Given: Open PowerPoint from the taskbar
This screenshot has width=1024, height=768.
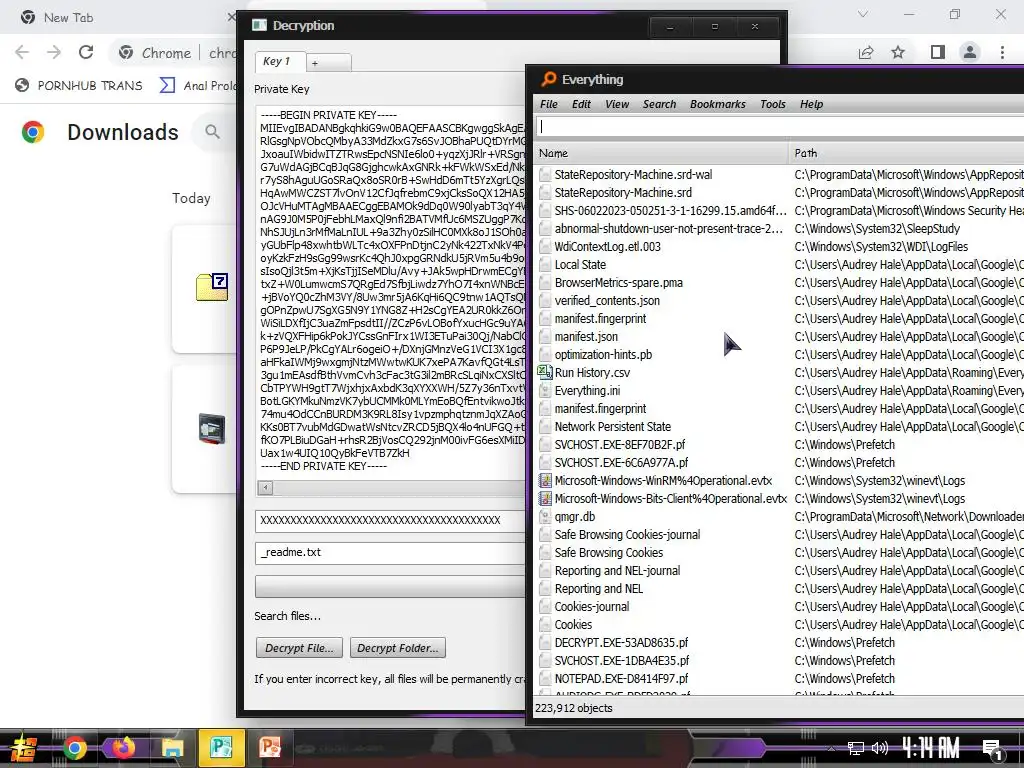Looking at the screenshot, I should [270, 748].
